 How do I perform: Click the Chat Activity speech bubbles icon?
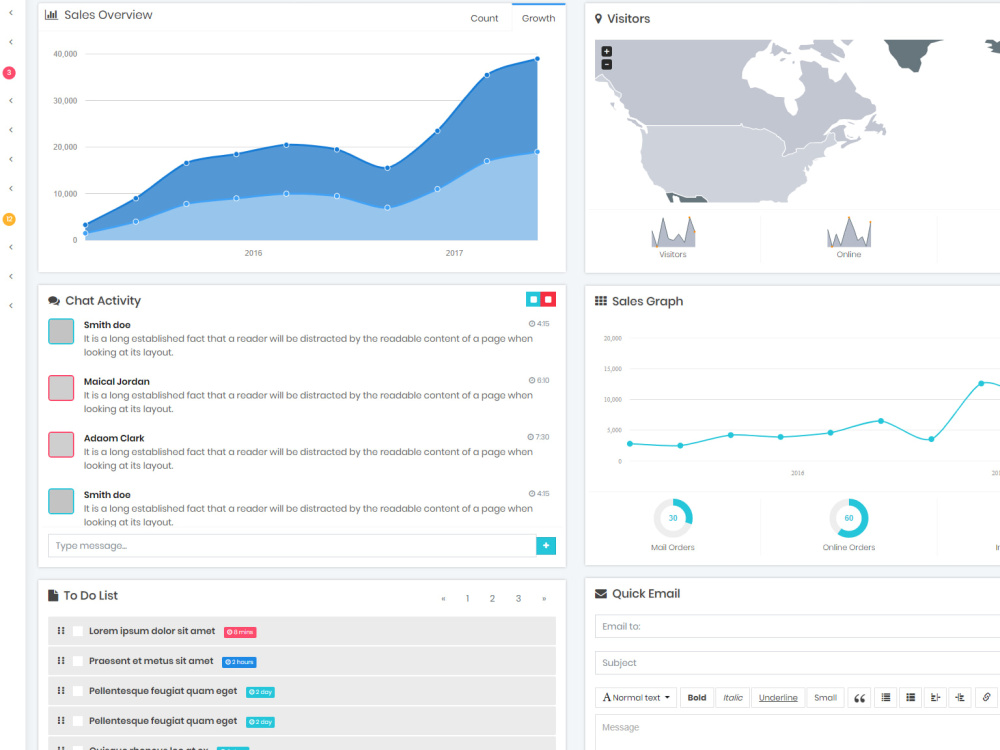tap(54, 301)
